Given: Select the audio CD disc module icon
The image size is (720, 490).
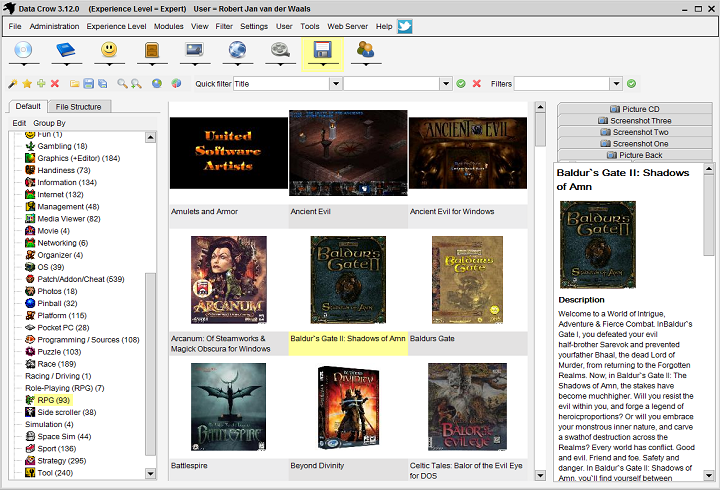Looking at the screenshot, I should [23, 50].
